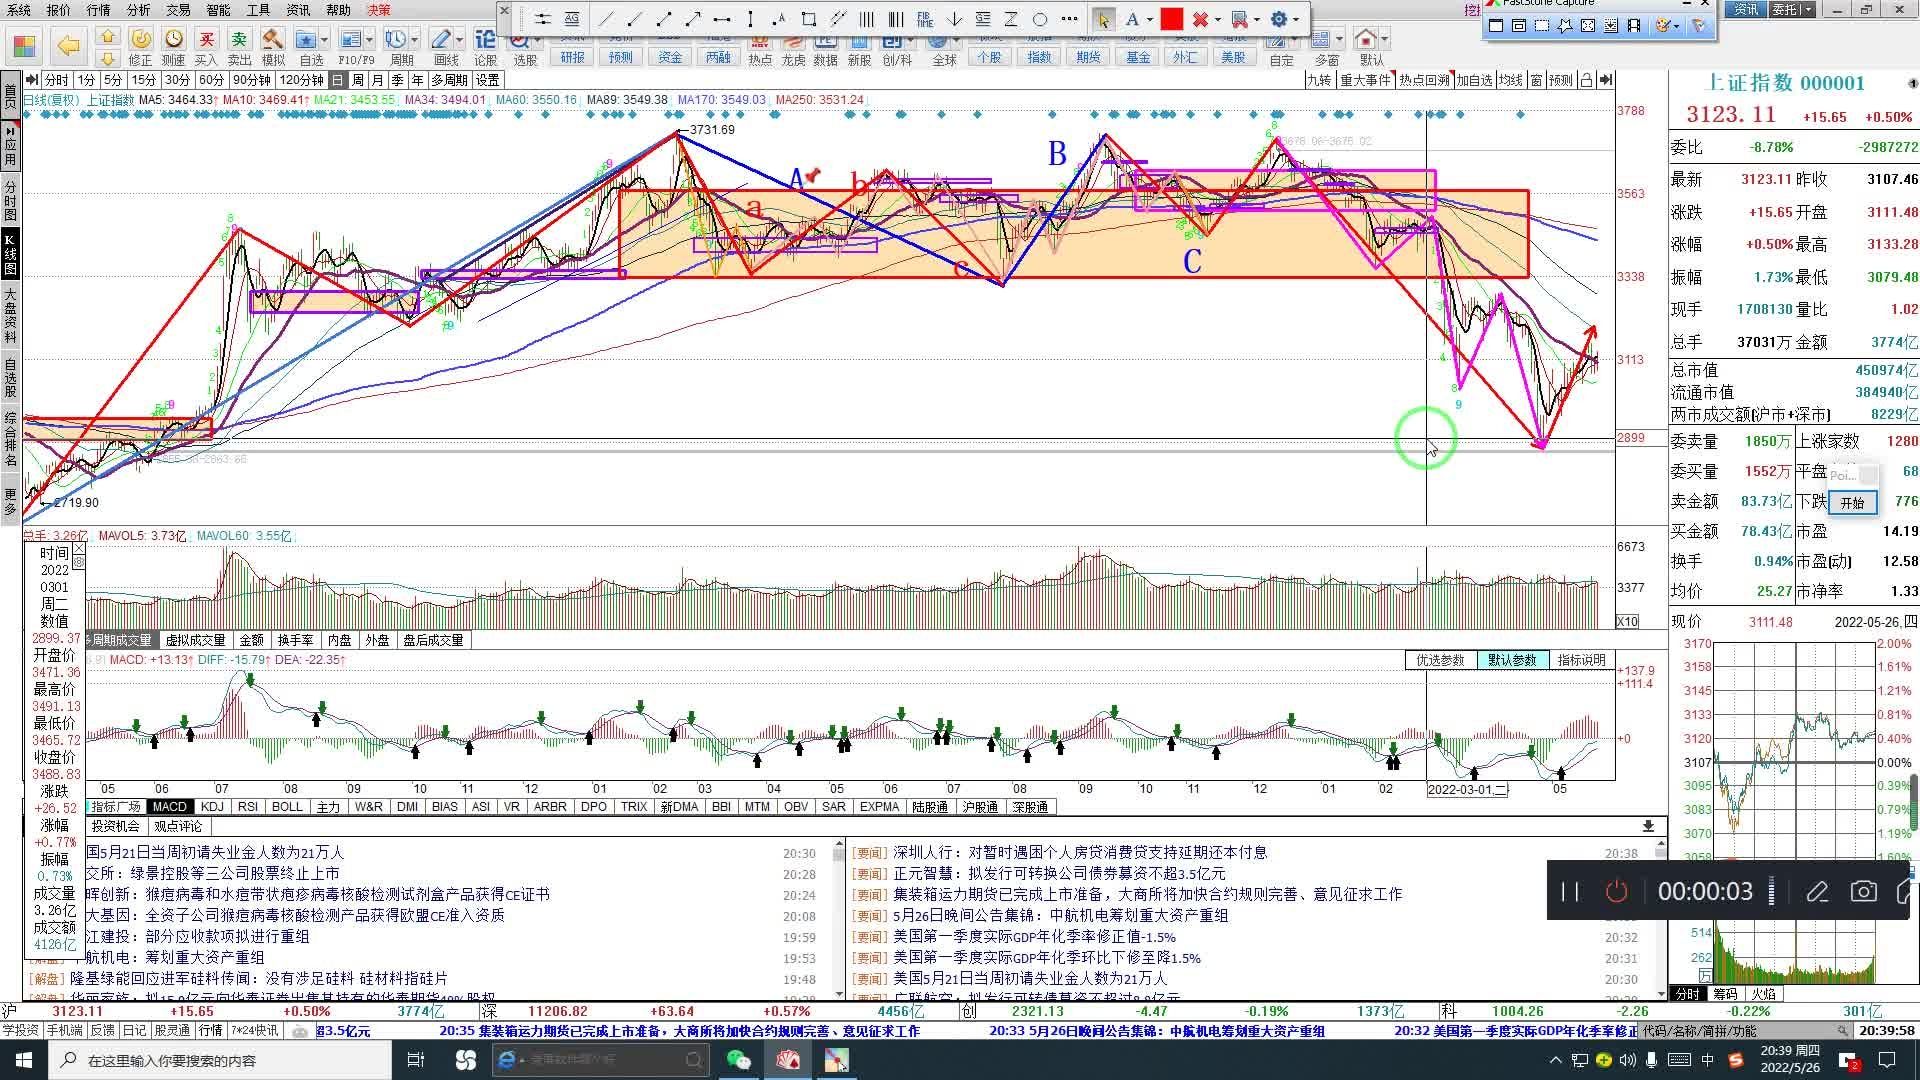Screen dimensions: 1920x1080
Task: Select the arrow pointer cursor tool
Action: click(1103, 19)
